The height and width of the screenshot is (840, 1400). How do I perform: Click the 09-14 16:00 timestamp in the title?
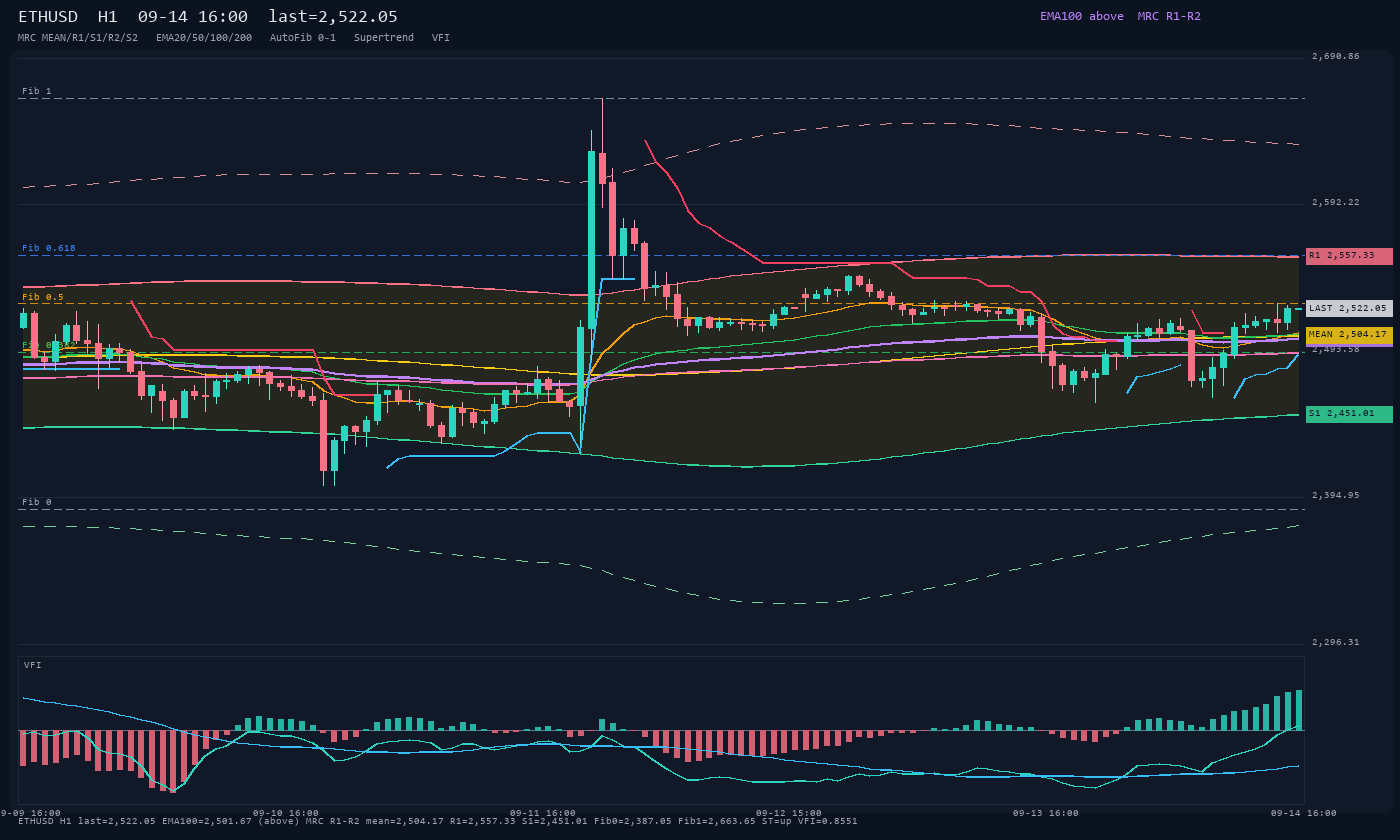[193, 17]
